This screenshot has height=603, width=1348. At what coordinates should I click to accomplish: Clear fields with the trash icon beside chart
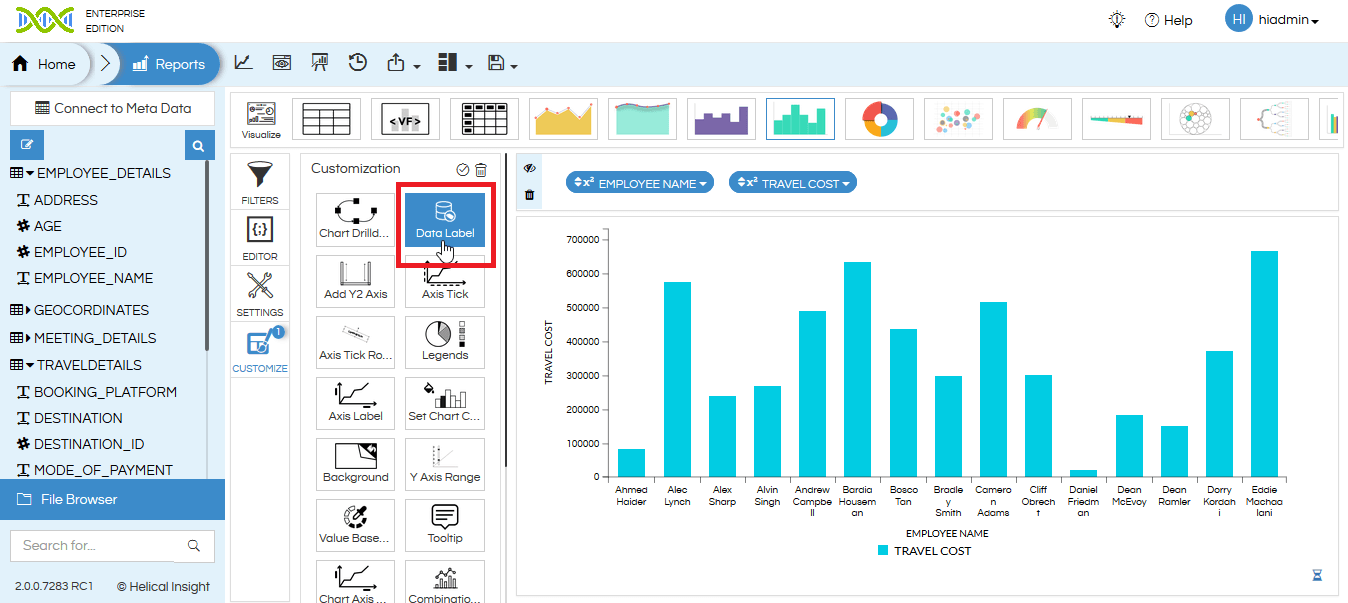click(x=529, y=195)
